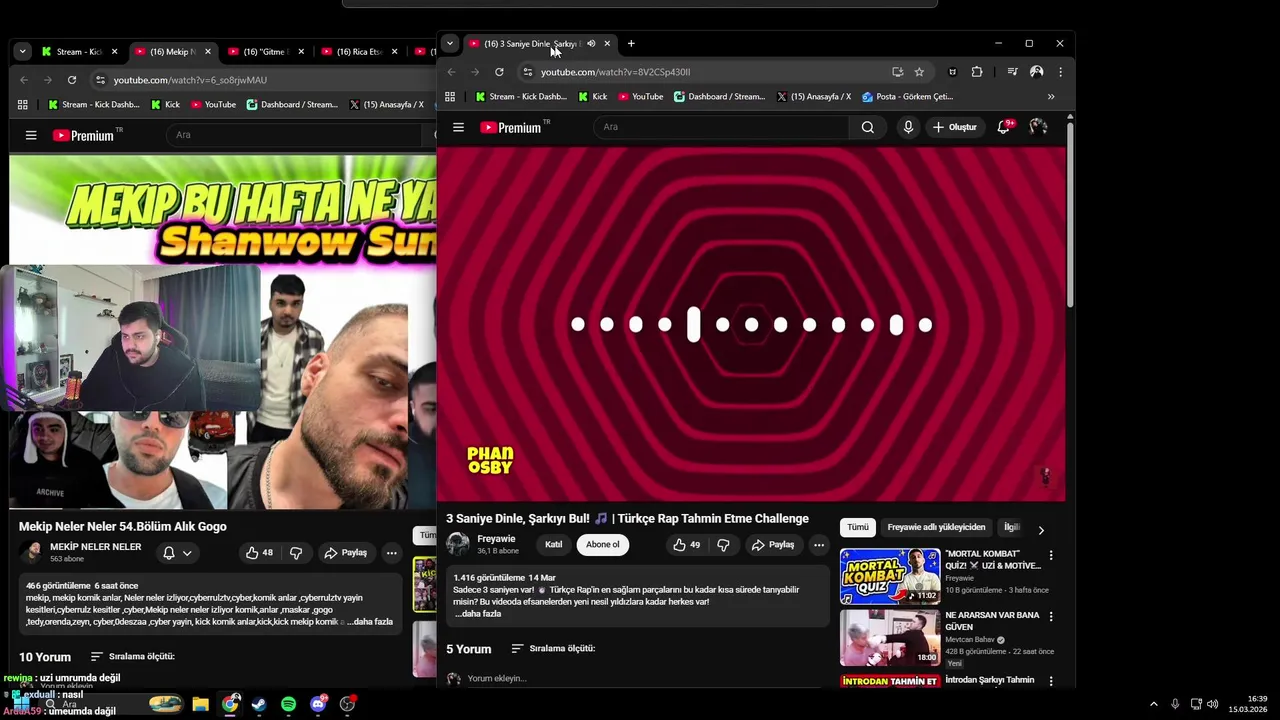Click Katıl button for Freyawie channel
Image resolution: width=1280 pixels, height=720 pixels.
(x=553, y=545)
